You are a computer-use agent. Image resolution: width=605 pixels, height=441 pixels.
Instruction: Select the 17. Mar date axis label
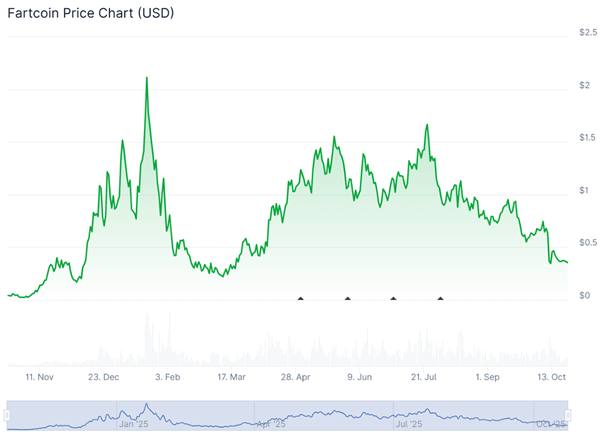(231, 377)
